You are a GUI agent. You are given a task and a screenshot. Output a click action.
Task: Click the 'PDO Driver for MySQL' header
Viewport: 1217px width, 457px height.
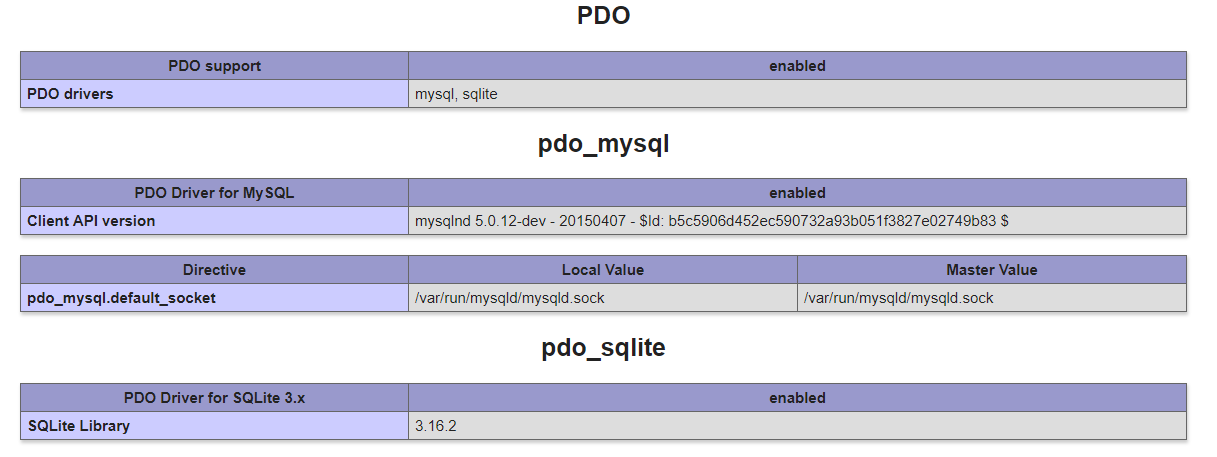[x=214, y=193]
